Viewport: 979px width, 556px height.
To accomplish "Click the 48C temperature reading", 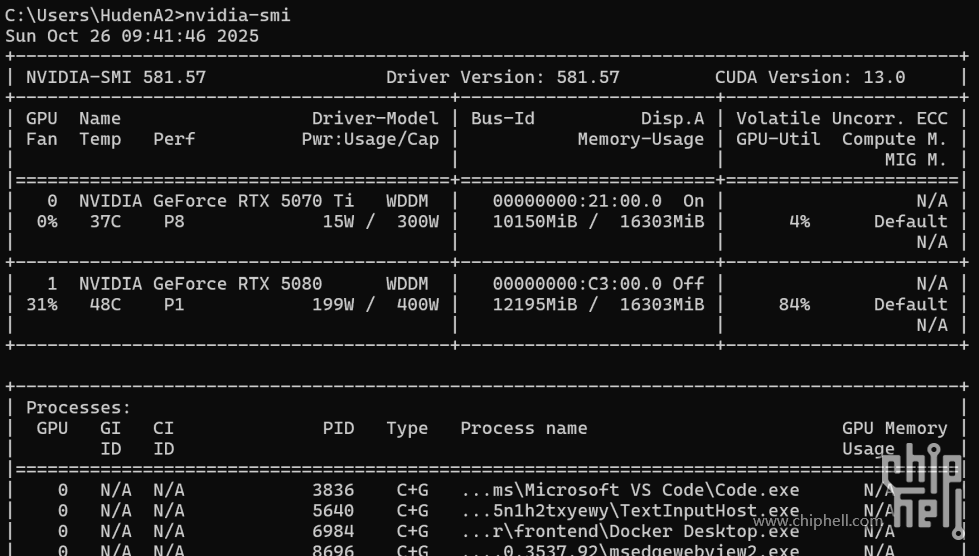I will [x=105, y=304].
